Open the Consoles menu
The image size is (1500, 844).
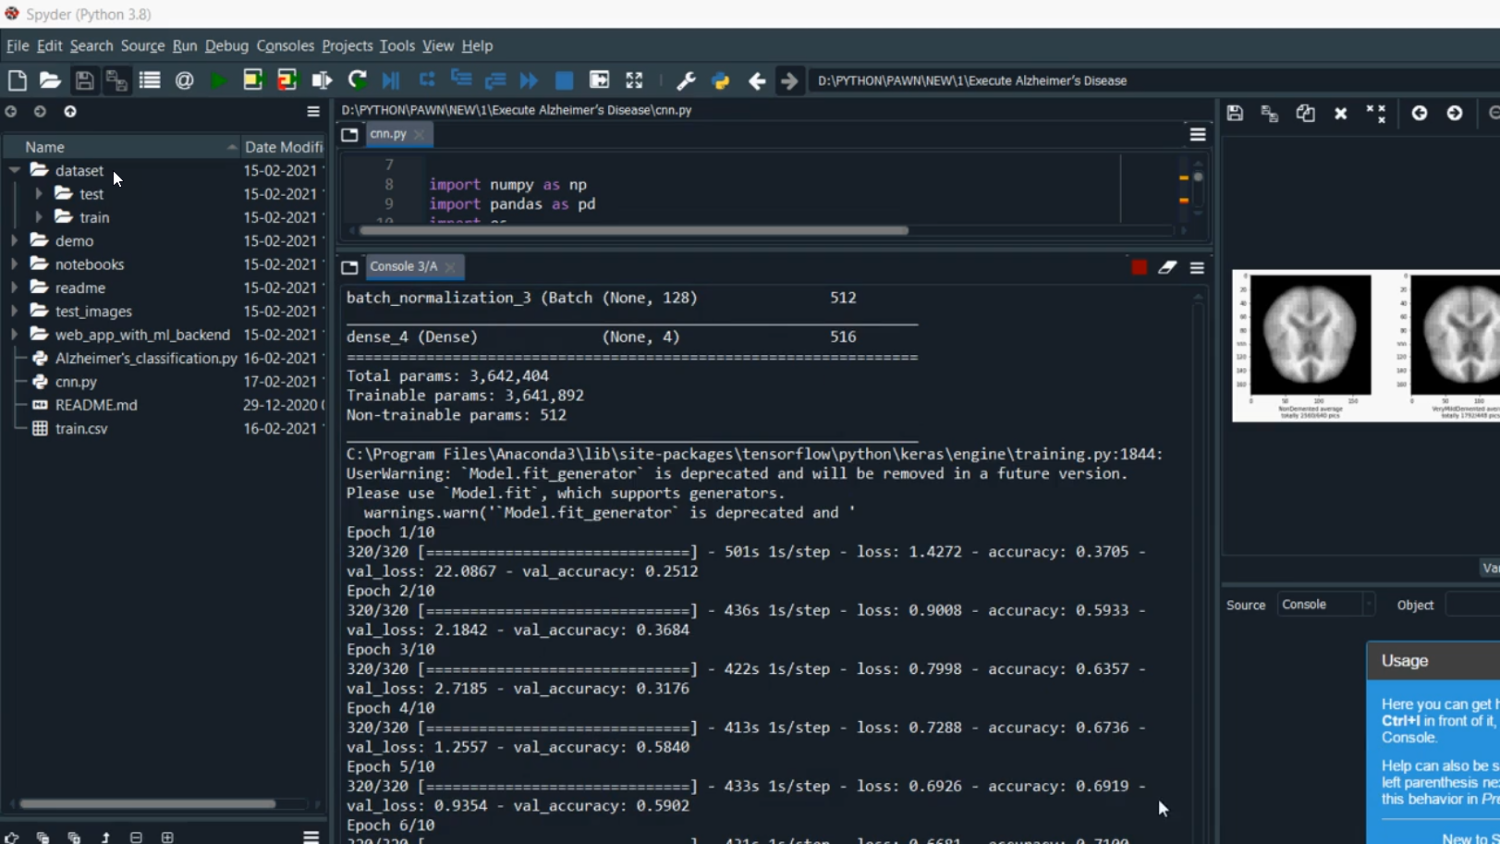pos(284,46)
